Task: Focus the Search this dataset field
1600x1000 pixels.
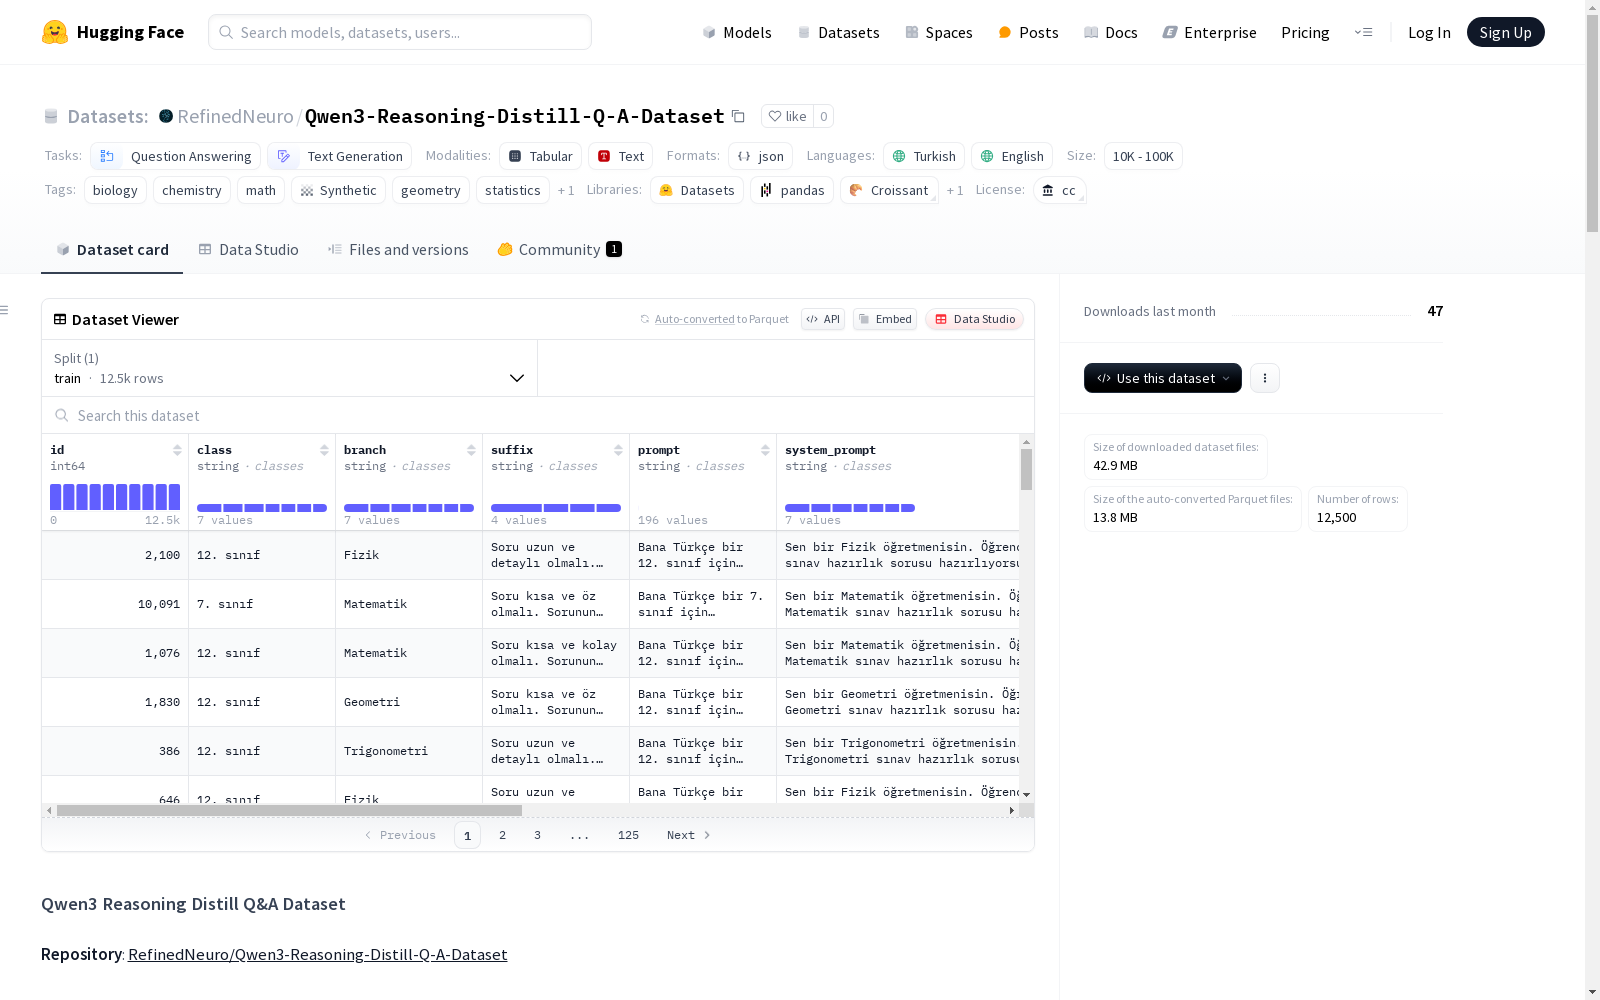Action: pyautogui.click(x=538, y=415)
